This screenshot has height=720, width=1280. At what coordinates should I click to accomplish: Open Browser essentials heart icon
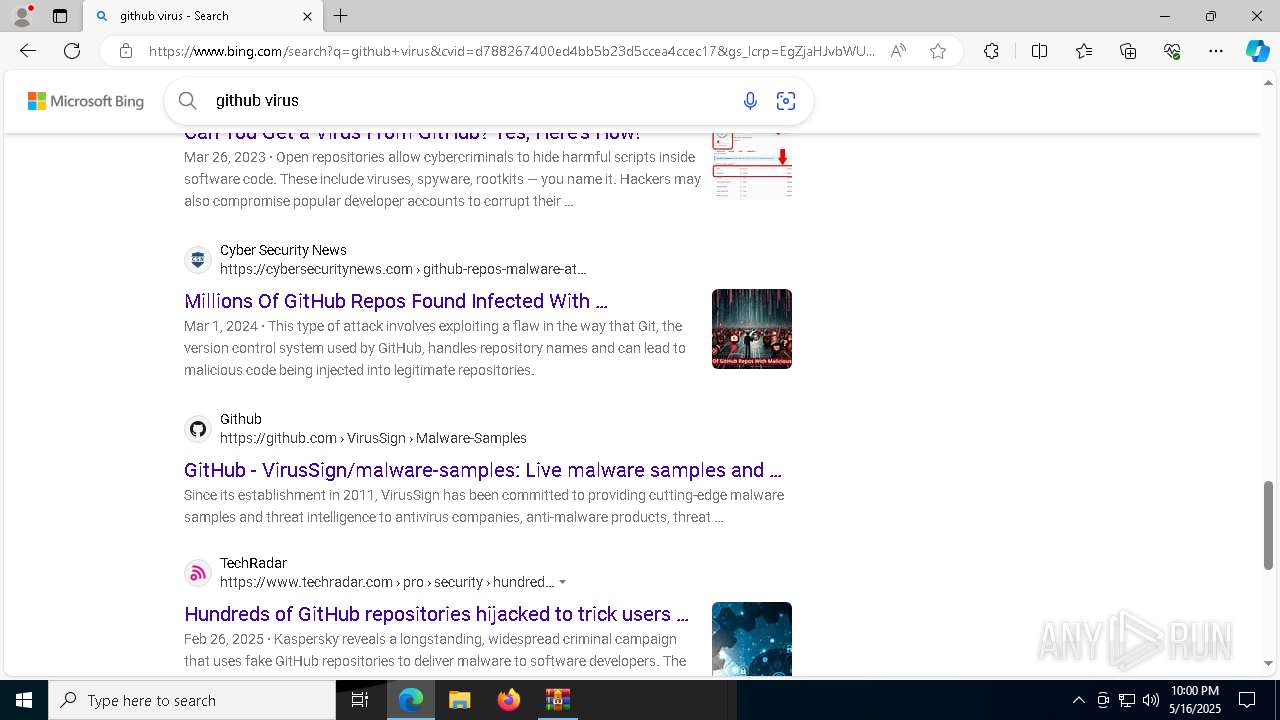[x=1172, y=51]
